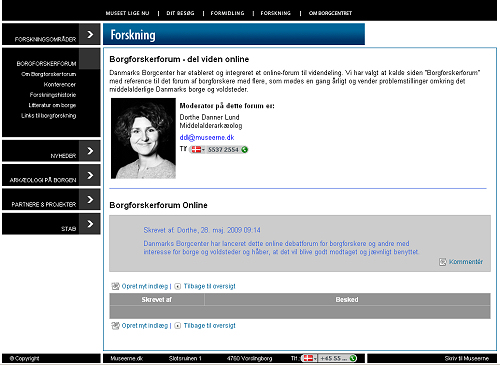Click upper Tilbage til oversigt link
Image resolution: width=500 pixels, height=365 pixels.
210,286
